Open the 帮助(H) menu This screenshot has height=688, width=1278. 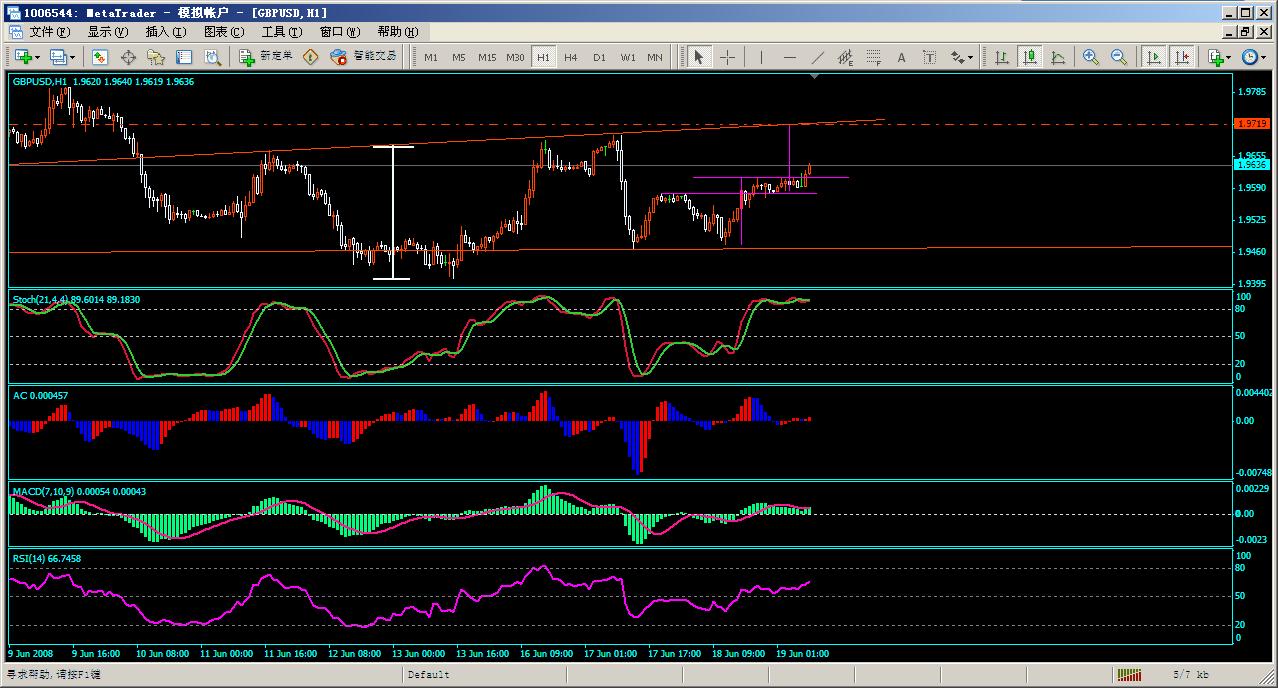click(398, 31)
